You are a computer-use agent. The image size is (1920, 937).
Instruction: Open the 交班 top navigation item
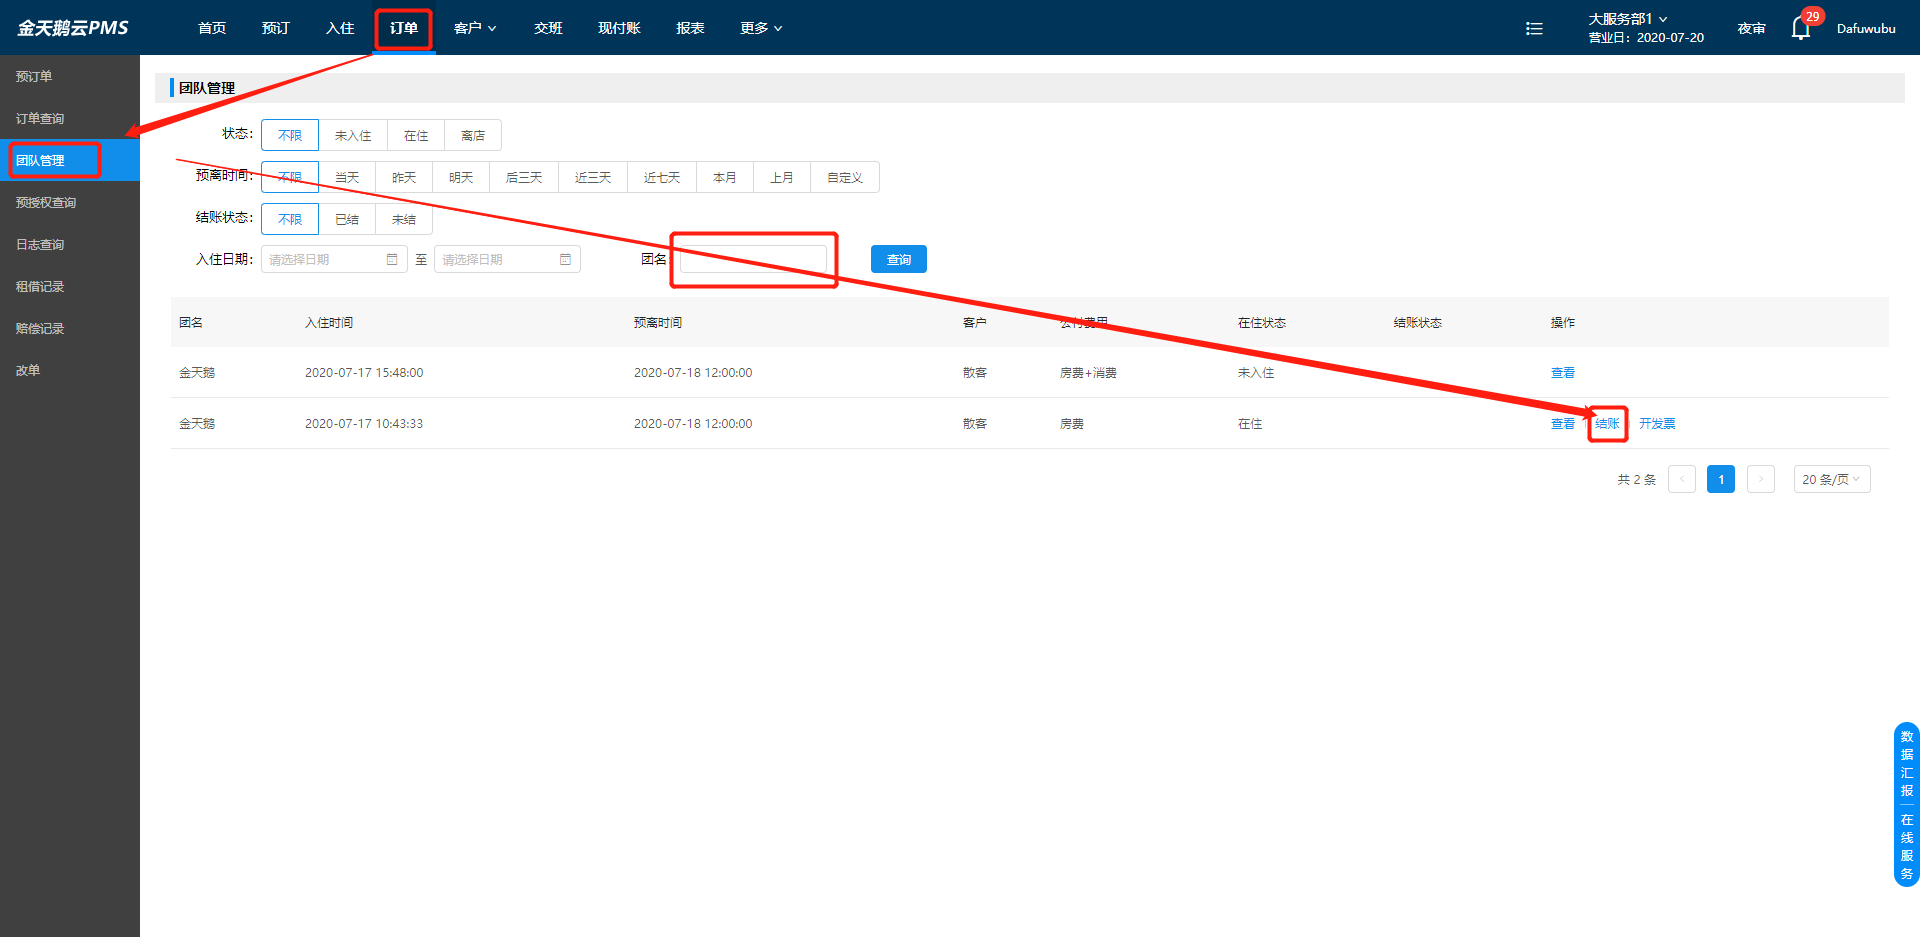548,28
